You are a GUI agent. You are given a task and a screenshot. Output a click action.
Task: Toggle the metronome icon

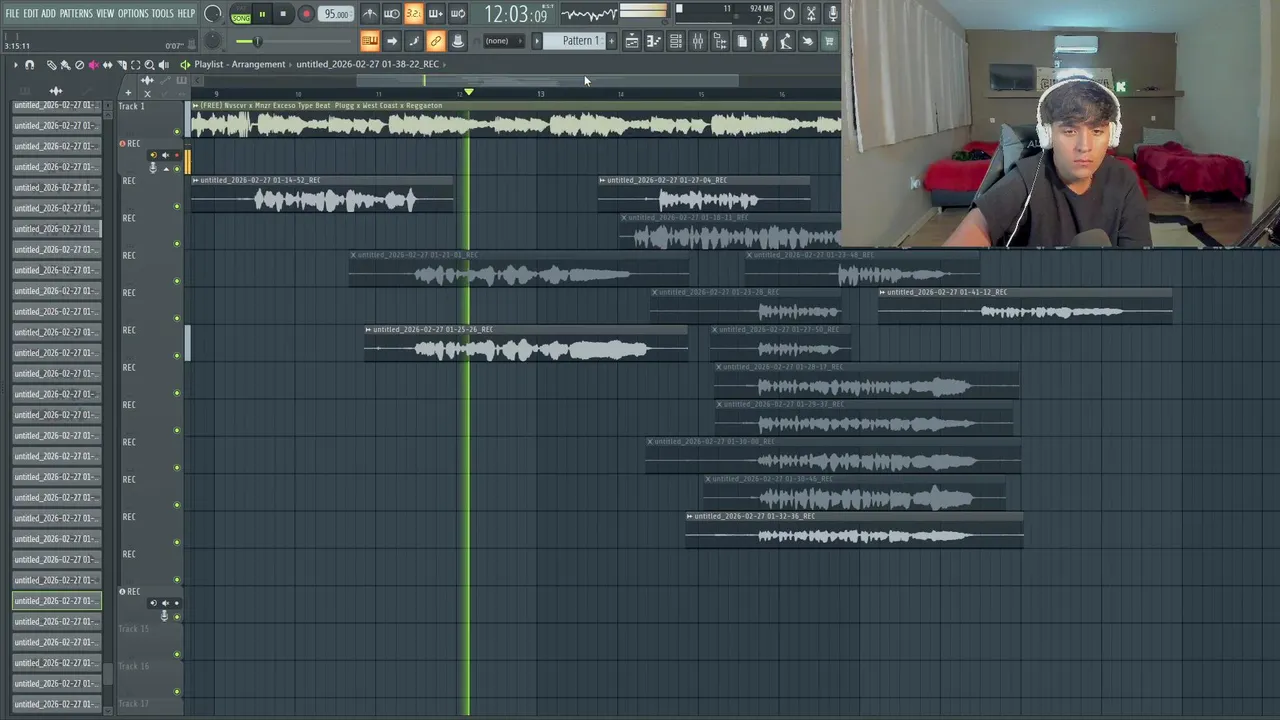369,14
